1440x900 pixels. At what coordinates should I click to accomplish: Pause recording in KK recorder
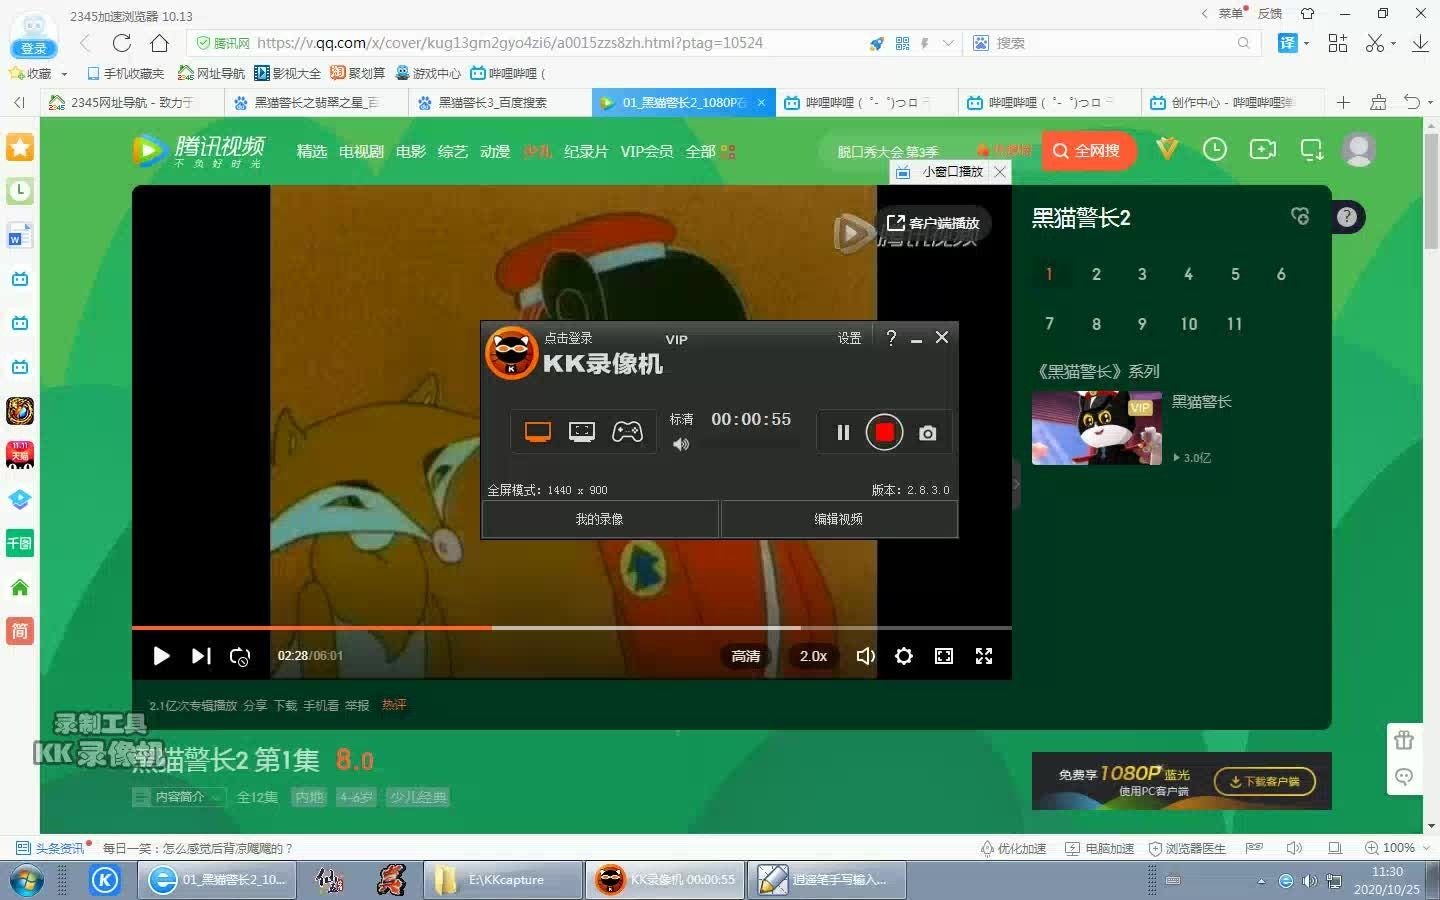pos(843,433)
